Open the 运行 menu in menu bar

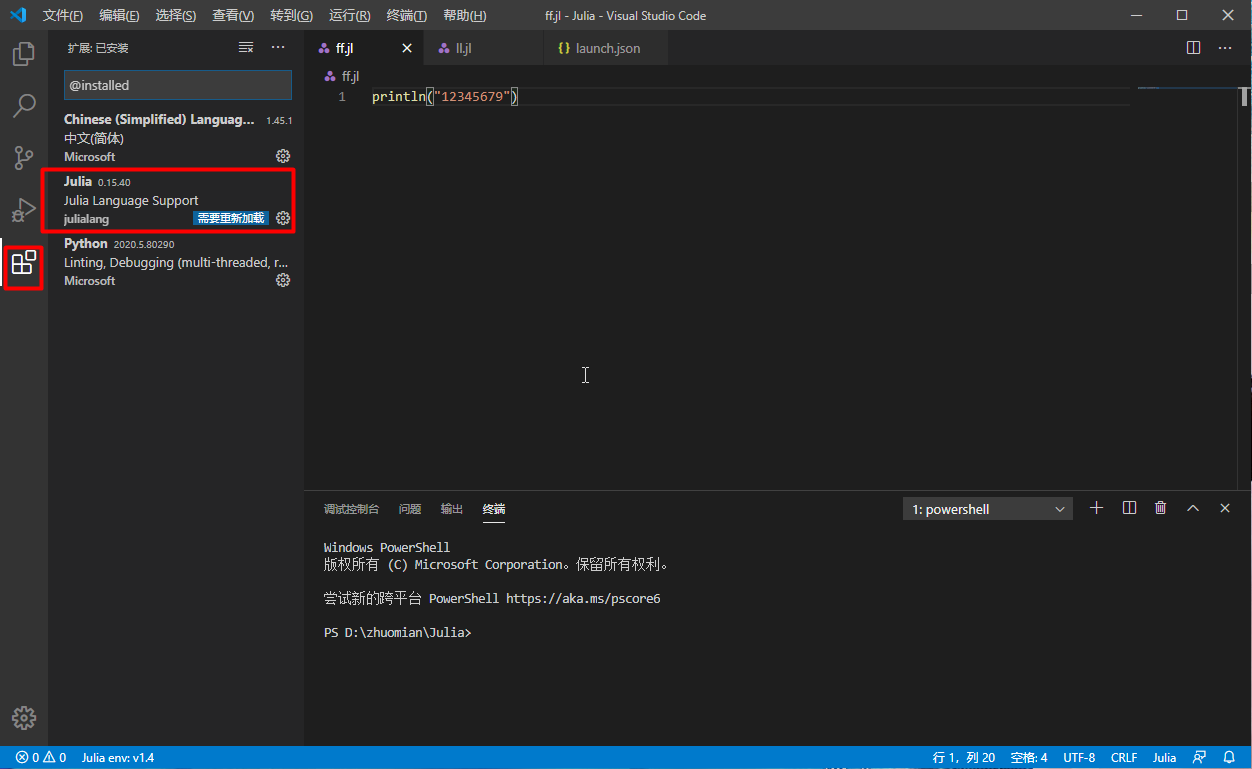(348, 16)
